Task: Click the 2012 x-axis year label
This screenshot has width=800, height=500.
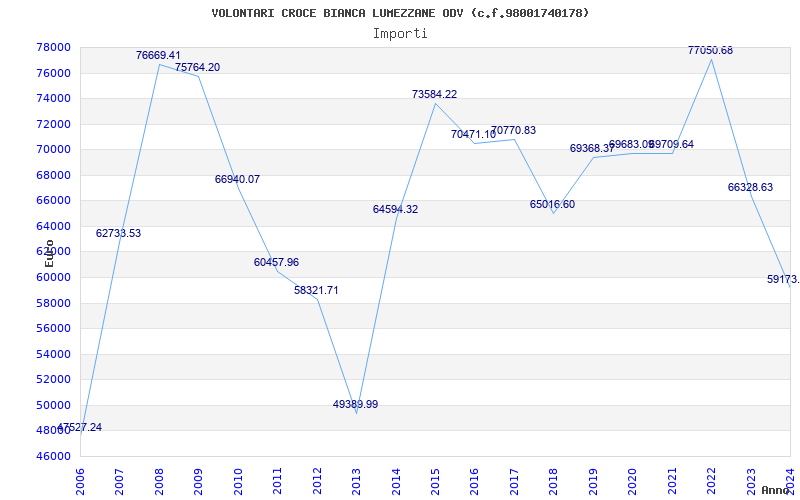Action: coord(317,482)
